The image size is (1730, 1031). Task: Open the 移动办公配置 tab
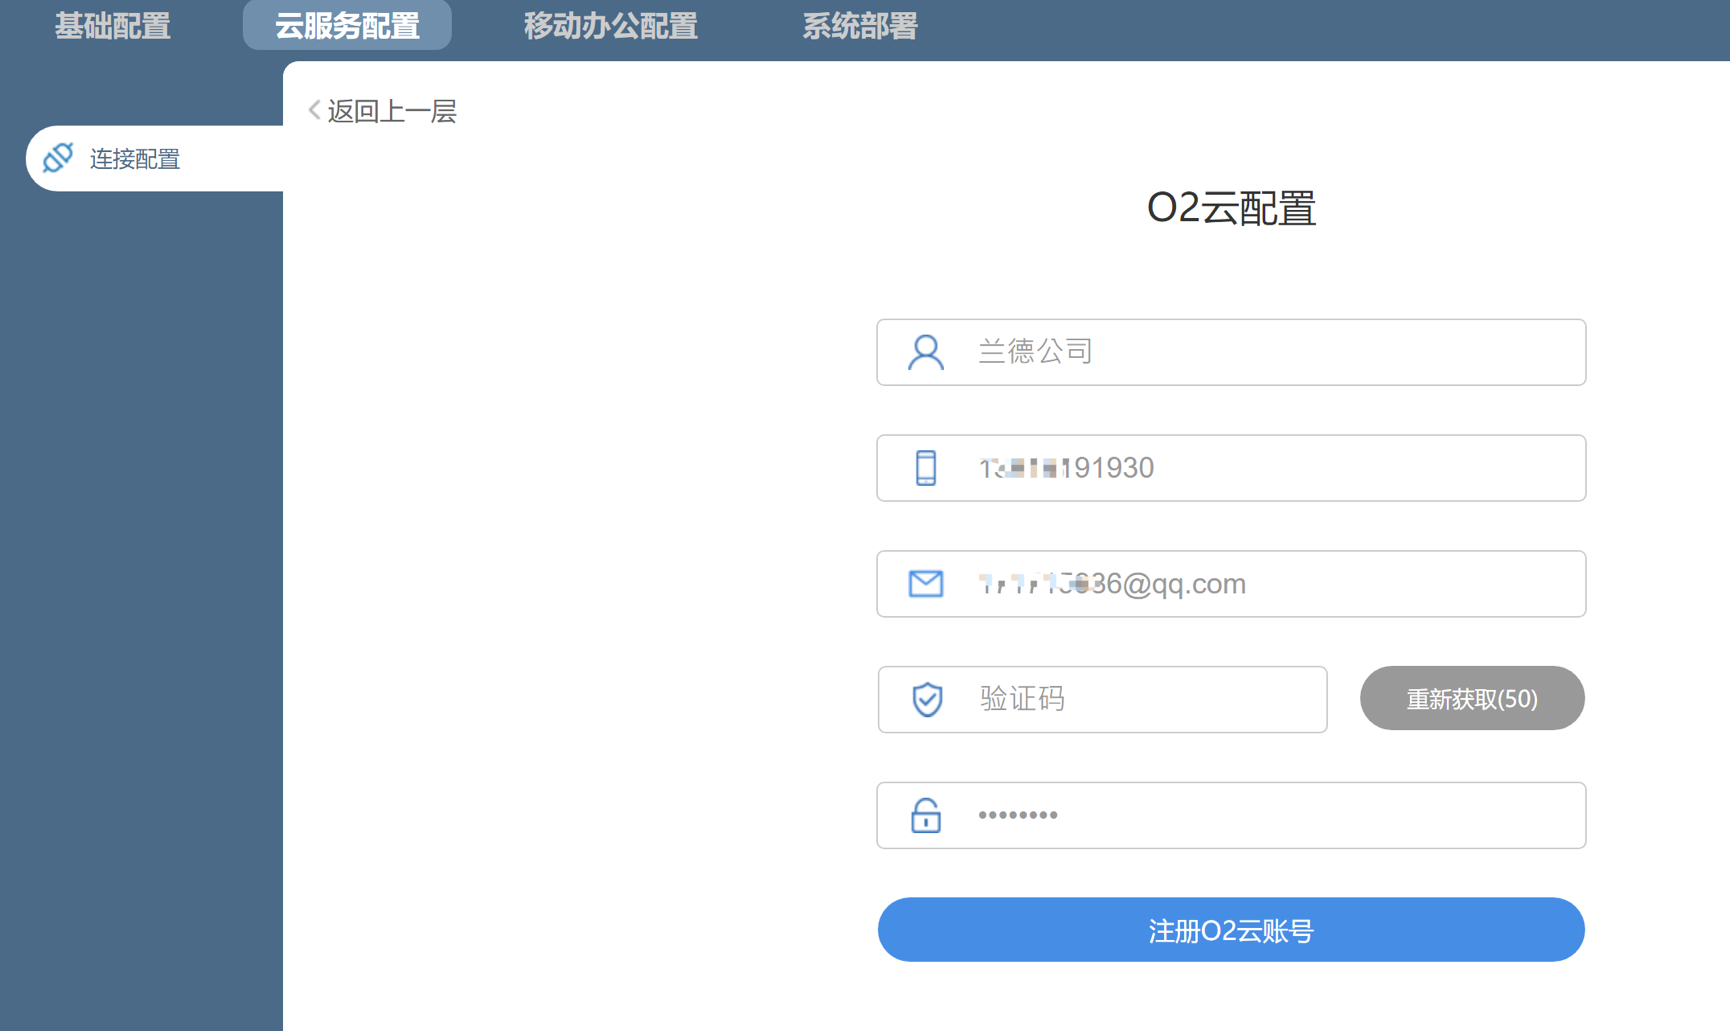pyautogui.click(x=610, y=25)
